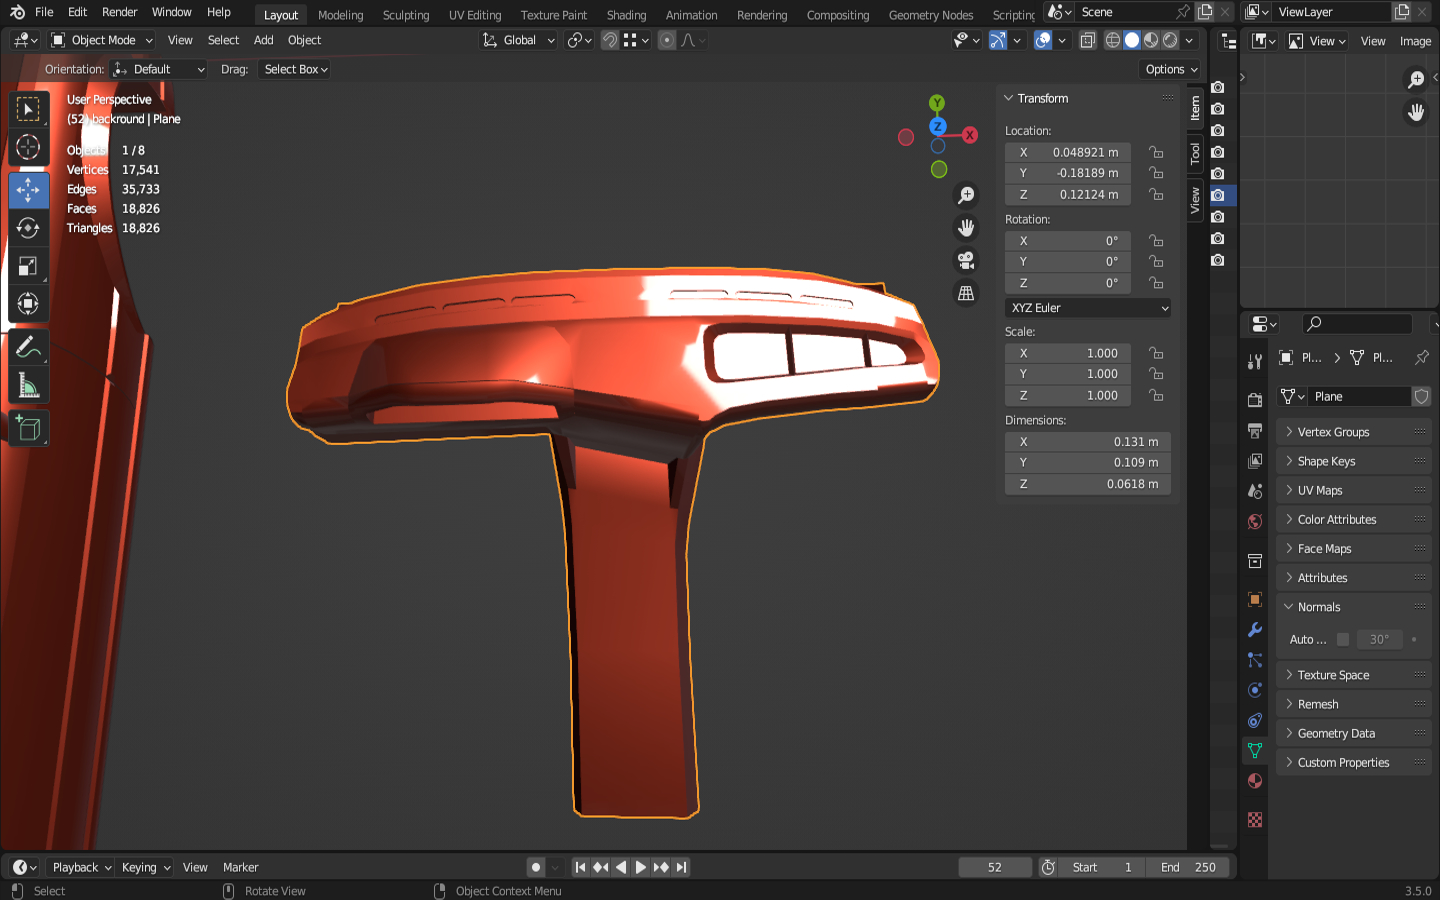Toggle X-ray mode in viewport header
Screen dimensions: 1440x900
click(1087, 40)
